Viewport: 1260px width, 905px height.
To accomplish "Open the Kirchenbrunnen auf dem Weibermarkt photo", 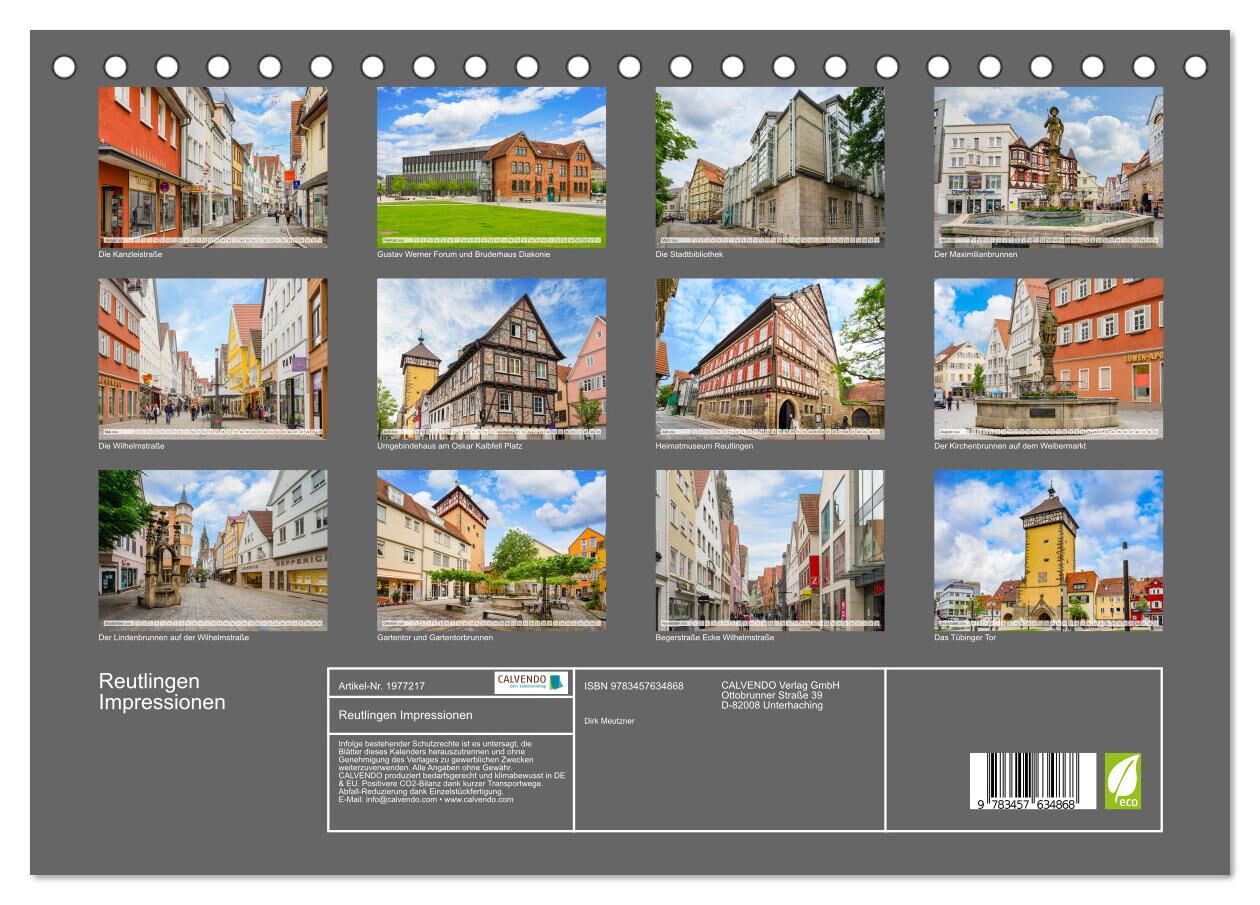I will click(x=1048, y=358).
